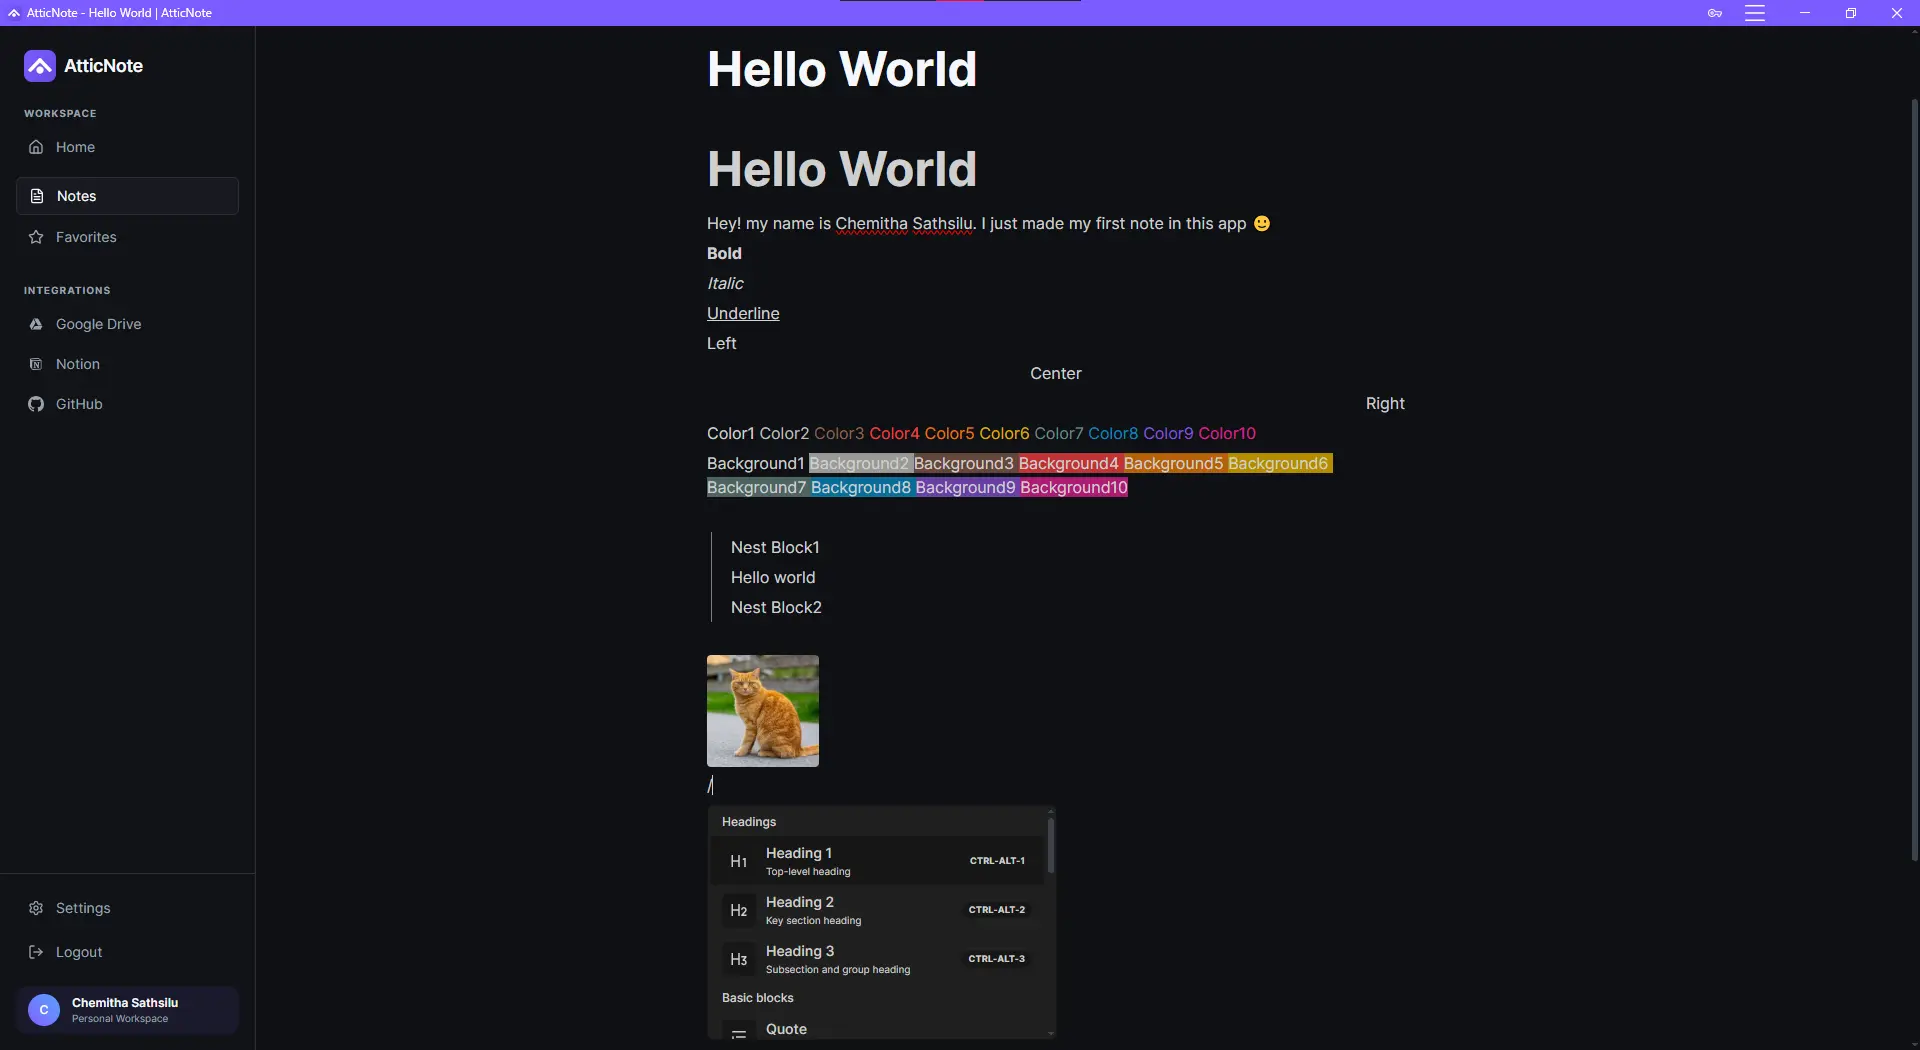The width and height of the screenshot is (1920, 1050).
Task: Click the first Hello World title
Action: (x=842, y=69)
